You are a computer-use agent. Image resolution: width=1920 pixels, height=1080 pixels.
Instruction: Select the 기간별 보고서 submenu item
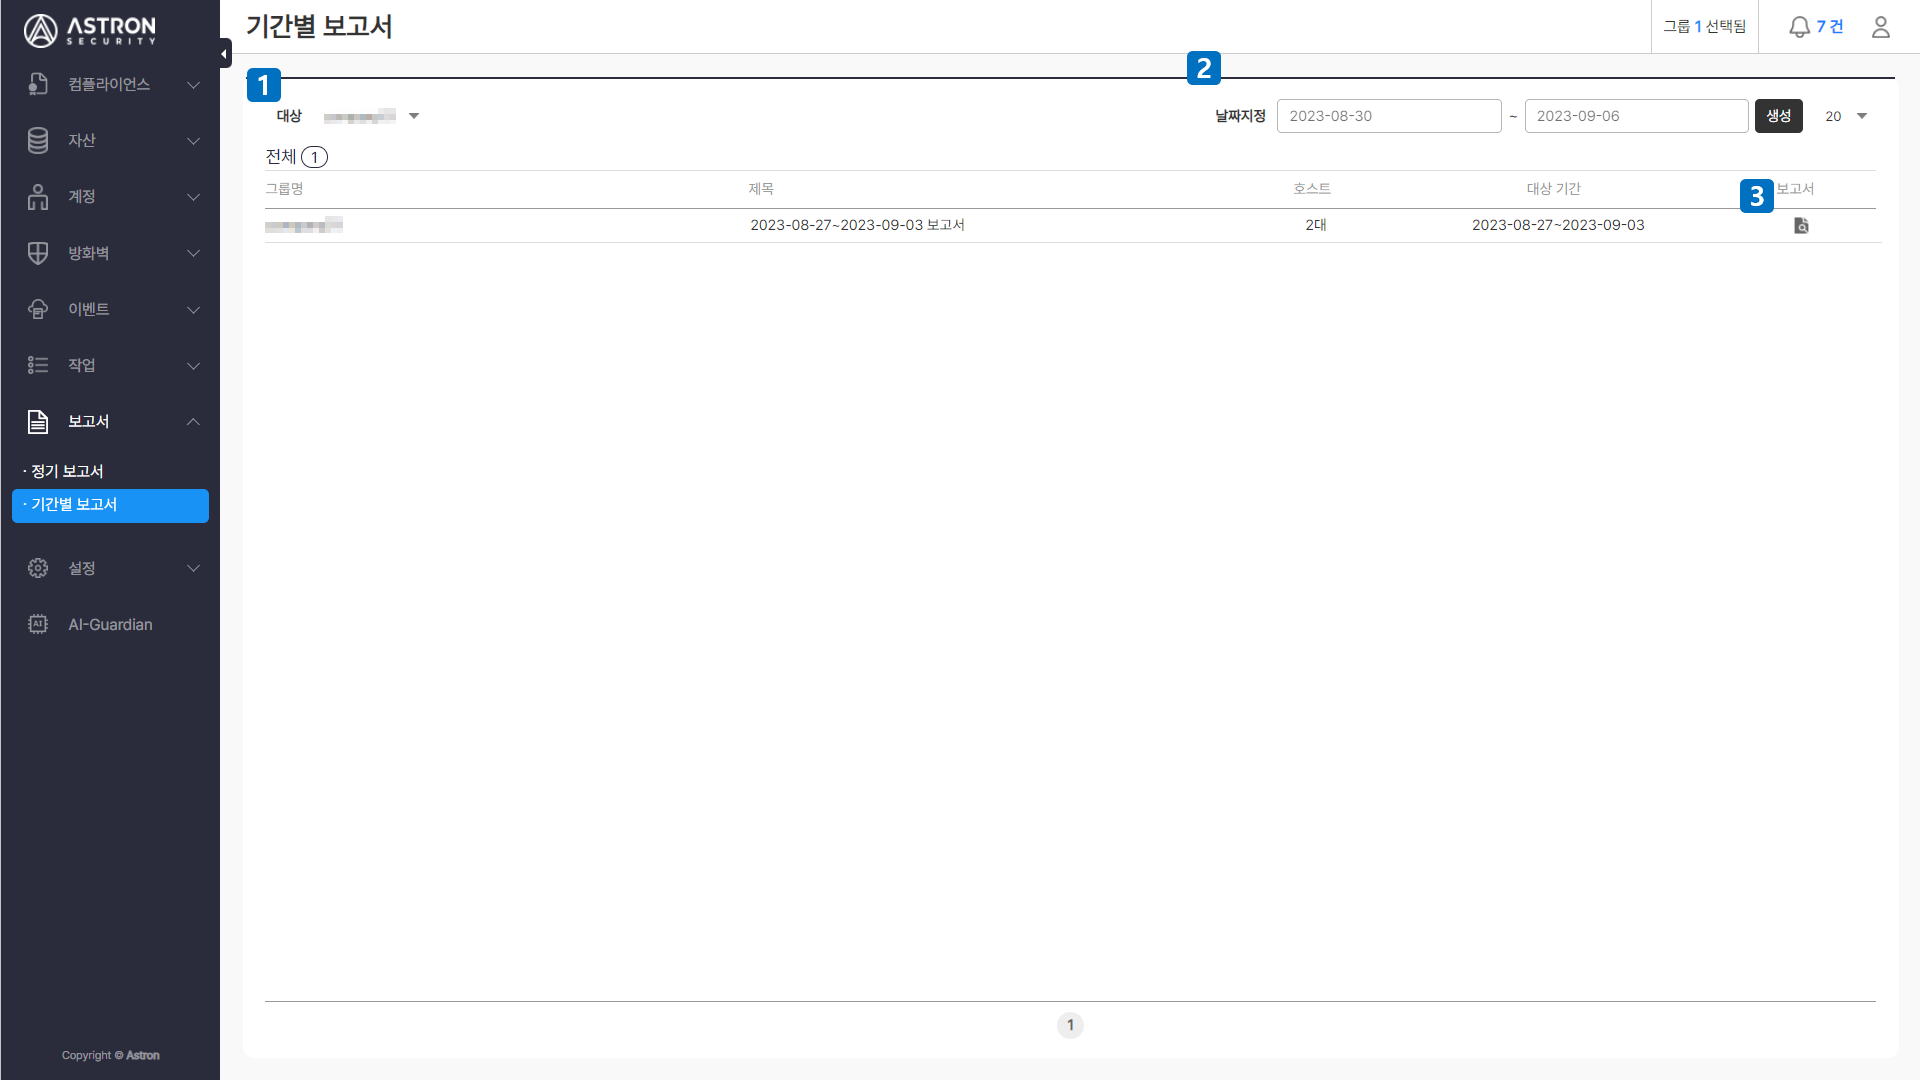pyautogui.click(x=110, y=505)
